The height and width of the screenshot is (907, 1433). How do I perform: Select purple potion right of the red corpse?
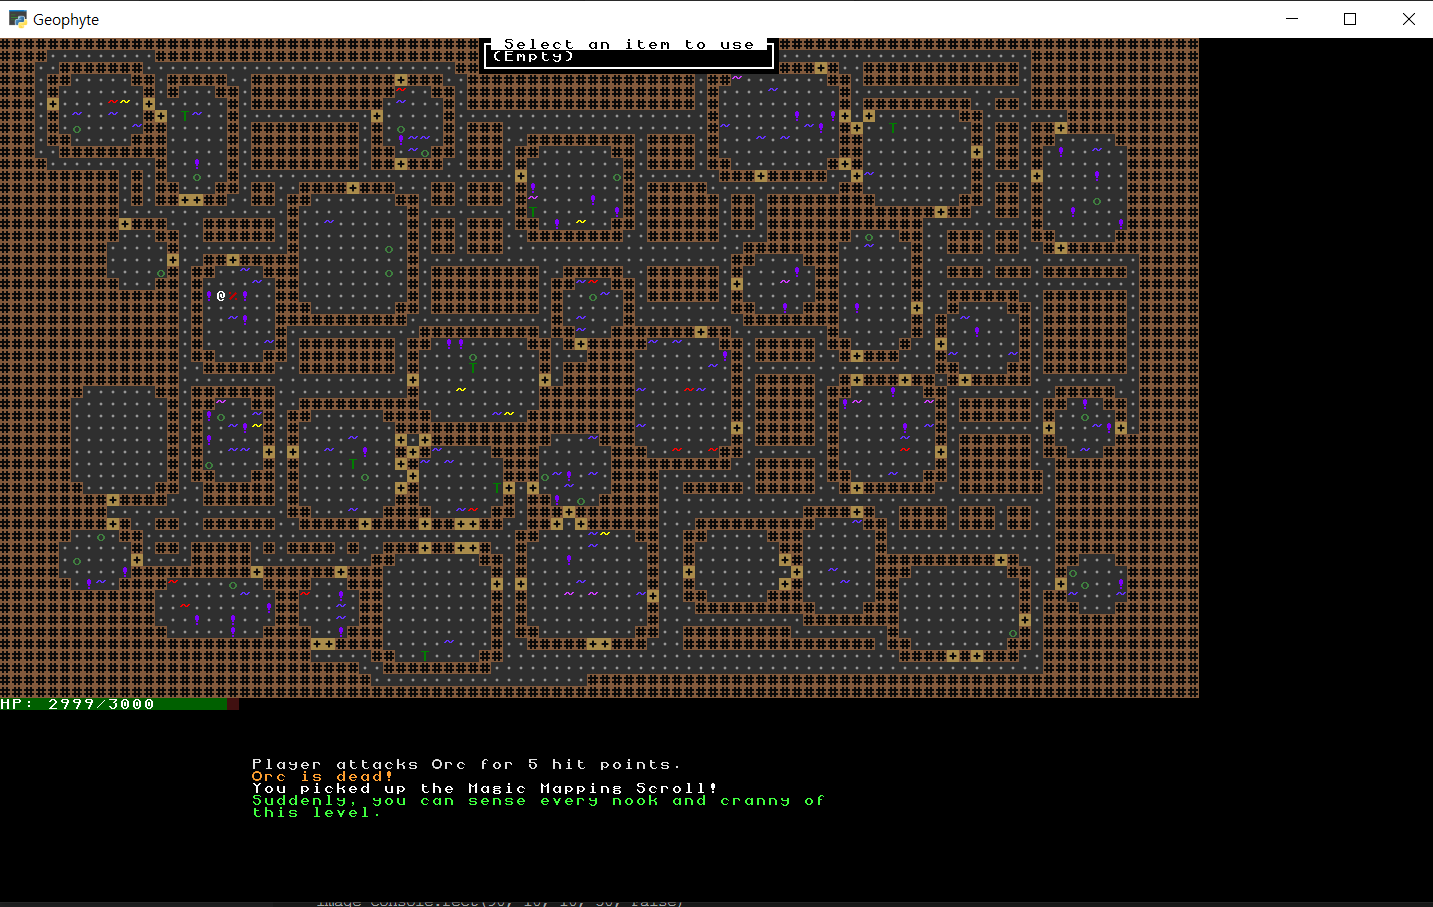(x=245, y=296)
